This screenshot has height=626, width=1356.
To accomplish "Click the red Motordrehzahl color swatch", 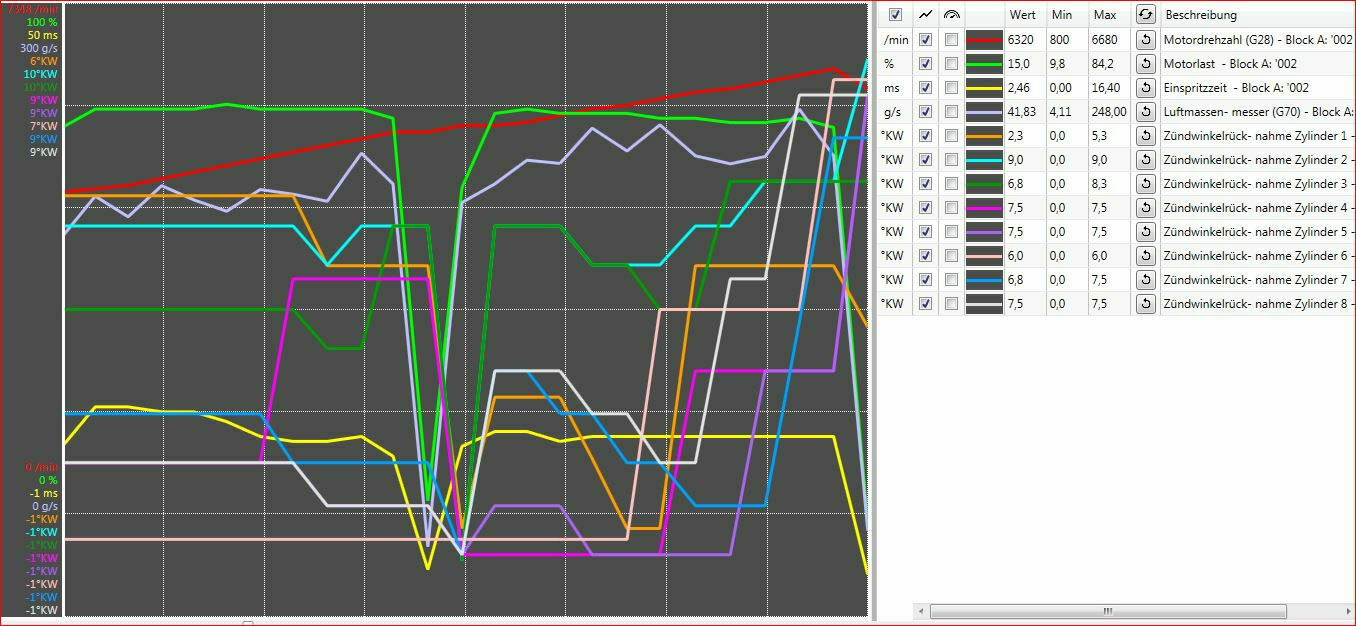I will pyautogui.click(x=984, y=40).
